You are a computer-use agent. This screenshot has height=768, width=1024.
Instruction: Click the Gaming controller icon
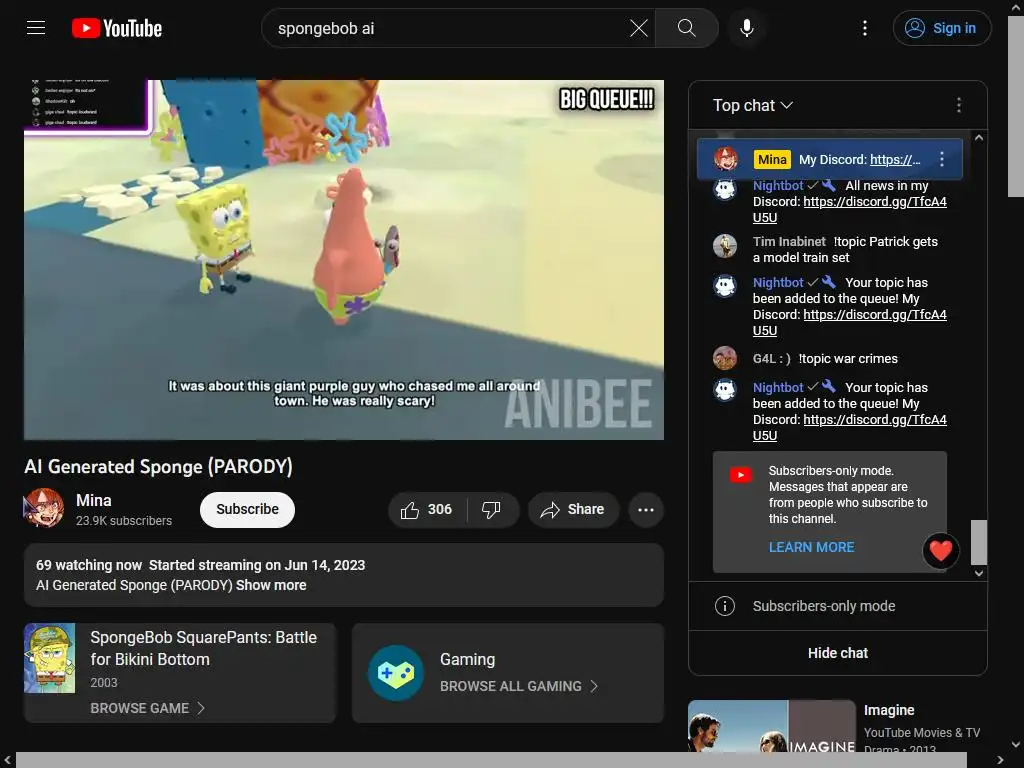point(396,673)
